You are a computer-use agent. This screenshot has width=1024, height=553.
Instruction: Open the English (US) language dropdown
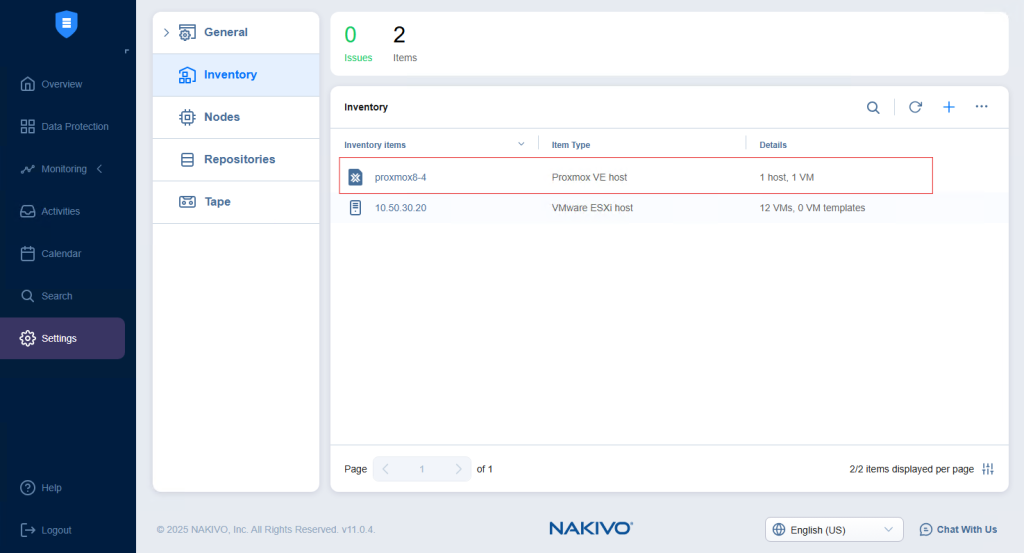point(834,529)
